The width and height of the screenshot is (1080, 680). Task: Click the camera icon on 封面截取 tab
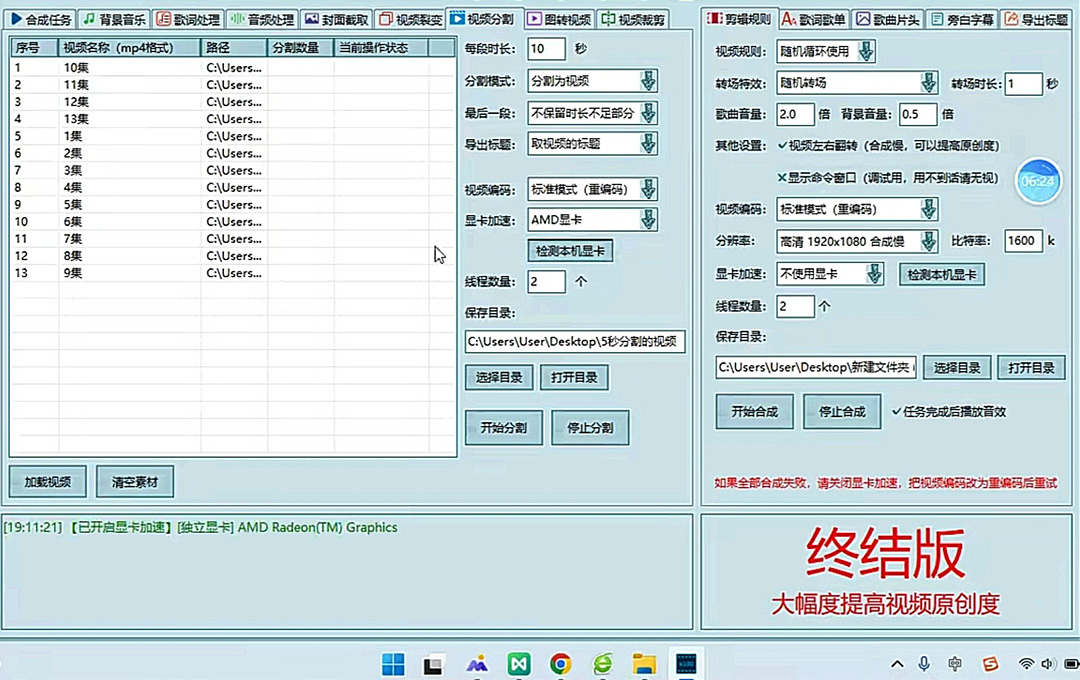point(311,18)
